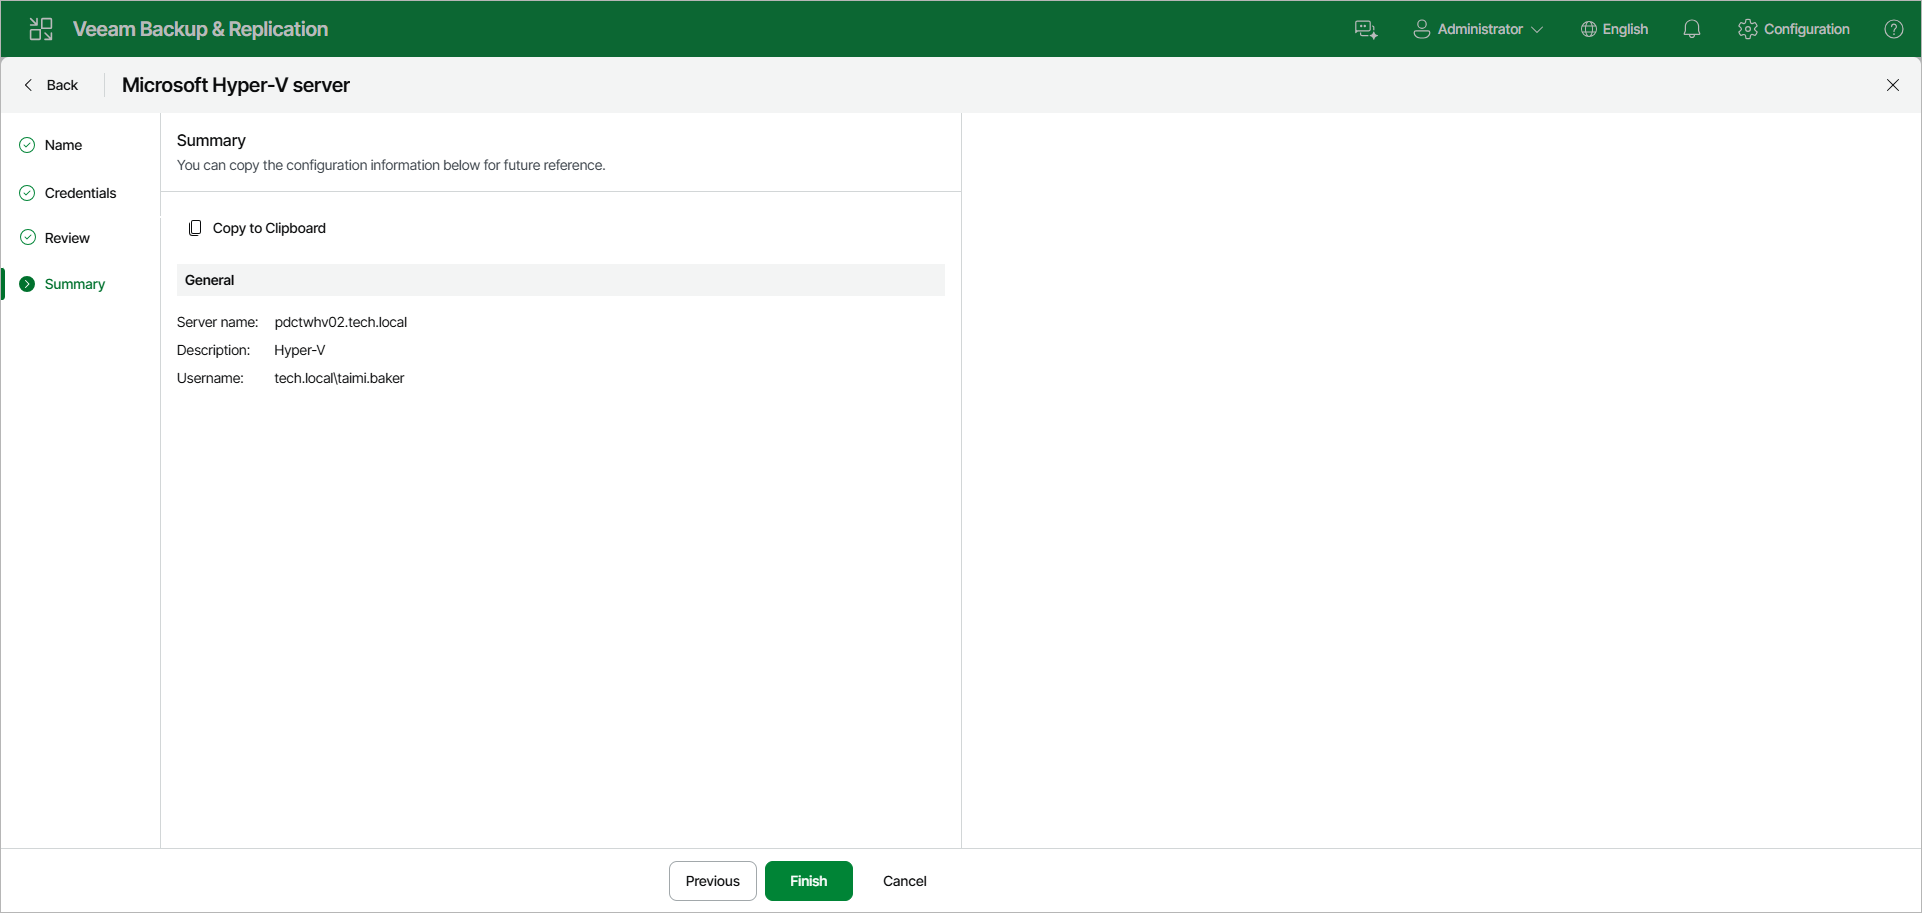
Task: Close the wizard with the X
Action: pos(1893,85)
